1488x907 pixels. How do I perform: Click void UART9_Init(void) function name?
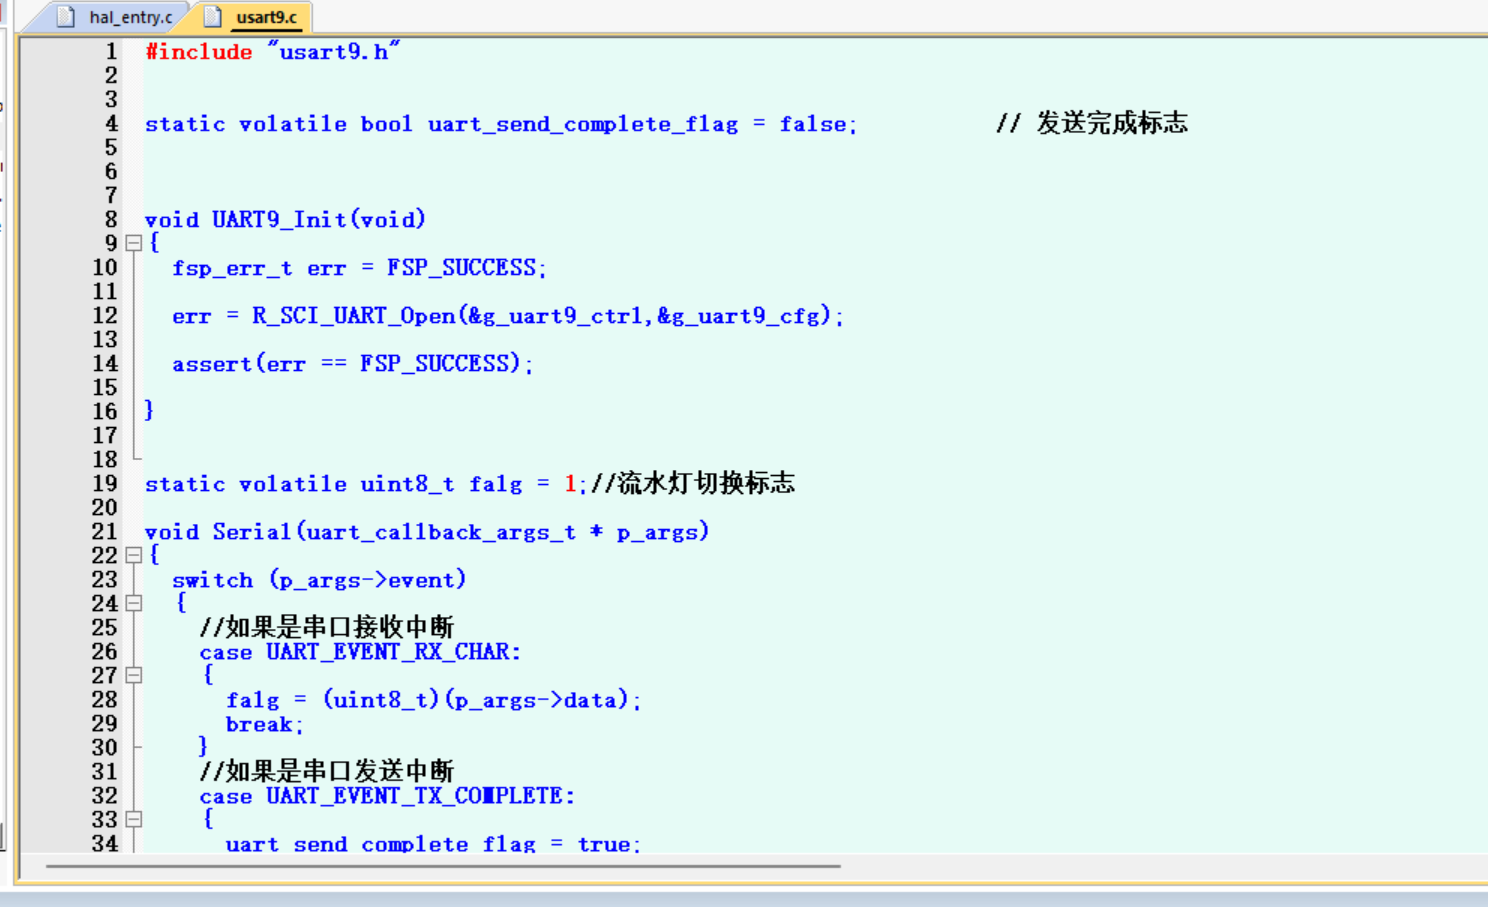pos(285,219)
